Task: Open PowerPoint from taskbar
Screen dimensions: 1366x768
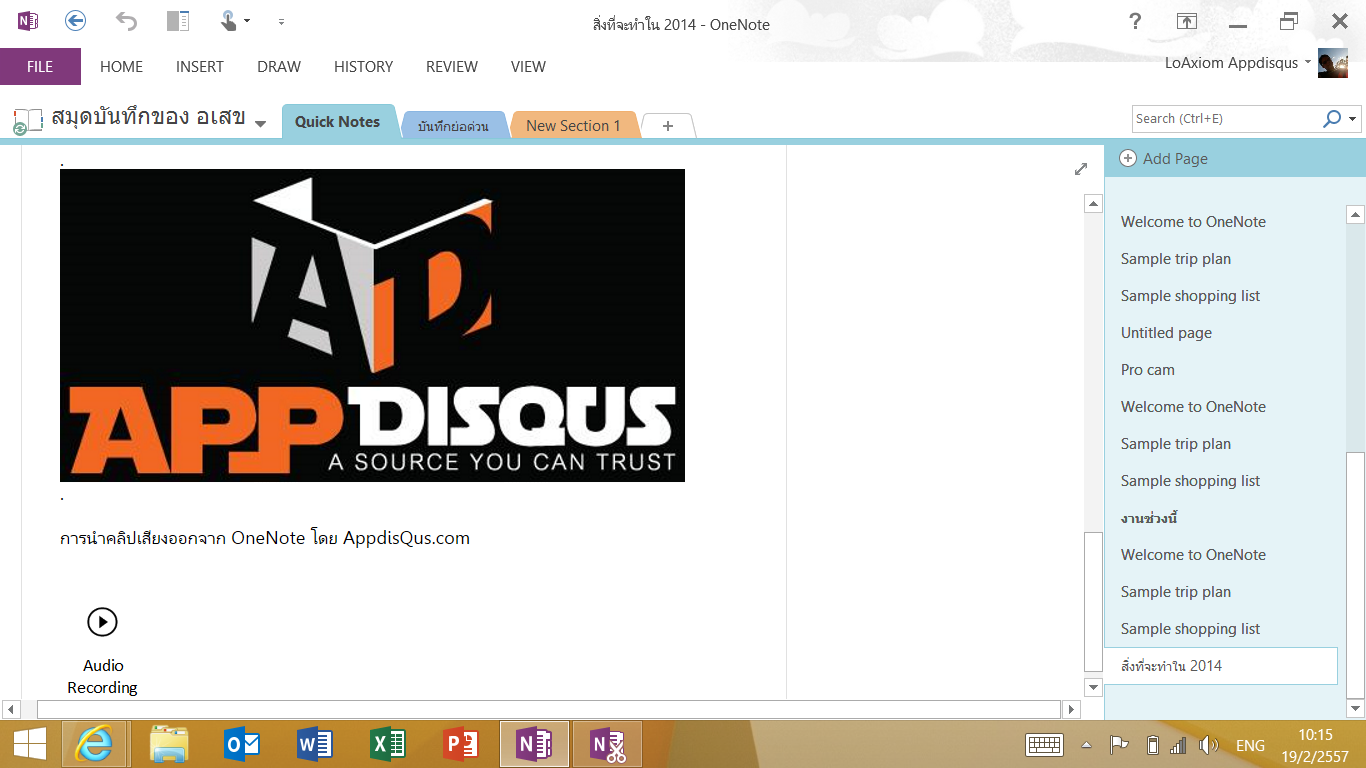Action: tap(461, 745)
